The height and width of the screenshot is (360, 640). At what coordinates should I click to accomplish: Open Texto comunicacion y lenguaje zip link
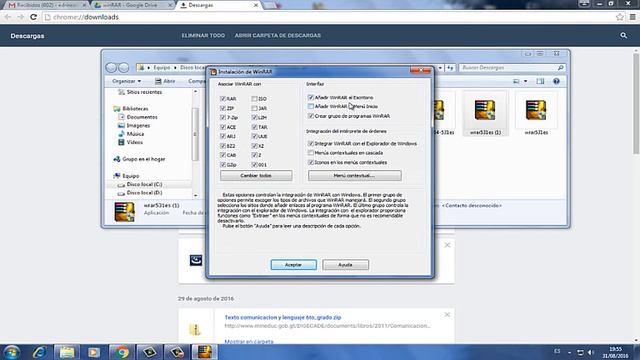[x=283, y=317]
